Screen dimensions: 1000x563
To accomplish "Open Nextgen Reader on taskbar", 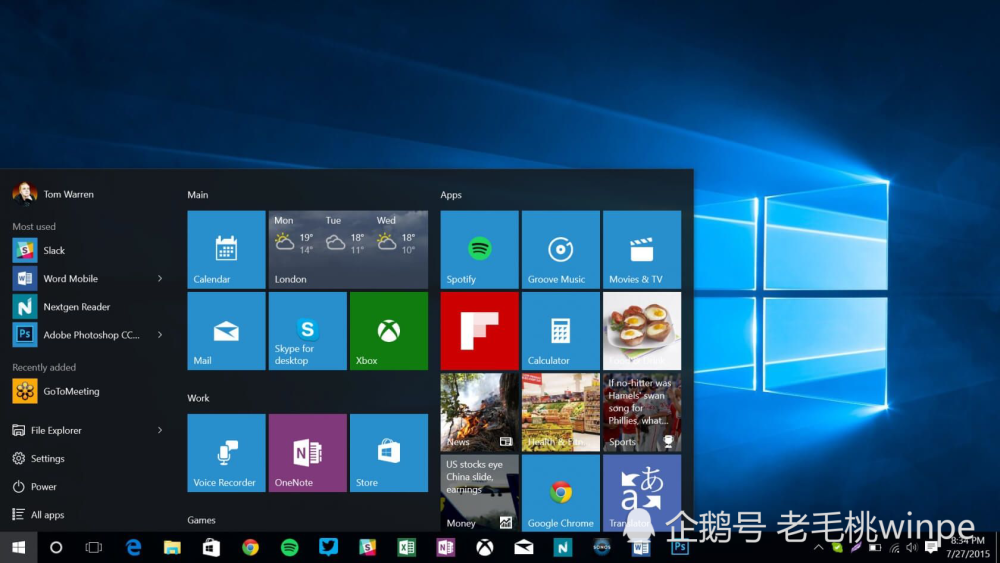I will click(x=562, y=547).
